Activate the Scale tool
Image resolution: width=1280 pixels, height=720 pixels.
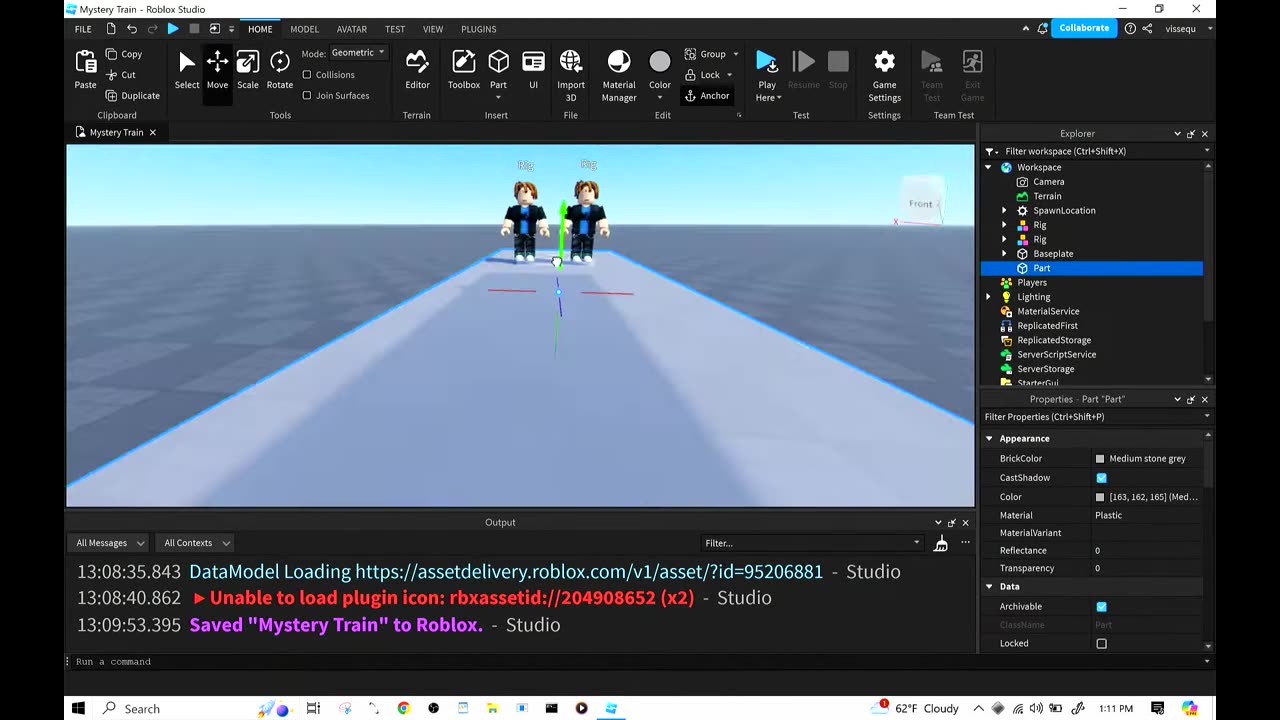tap(248, 70)
